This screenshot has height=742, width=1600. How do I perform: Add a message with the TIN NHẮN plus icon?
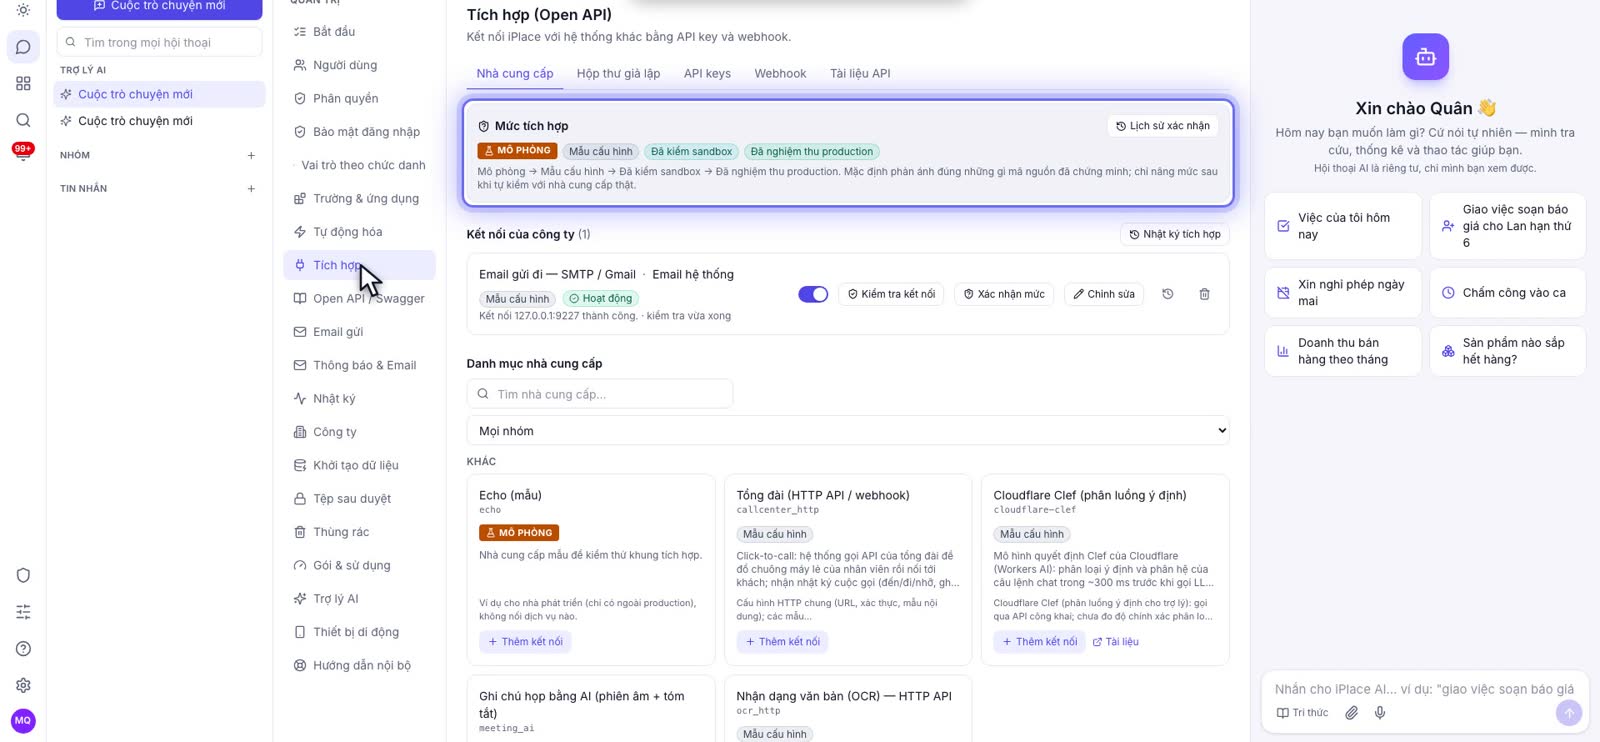tap(251, 189)
